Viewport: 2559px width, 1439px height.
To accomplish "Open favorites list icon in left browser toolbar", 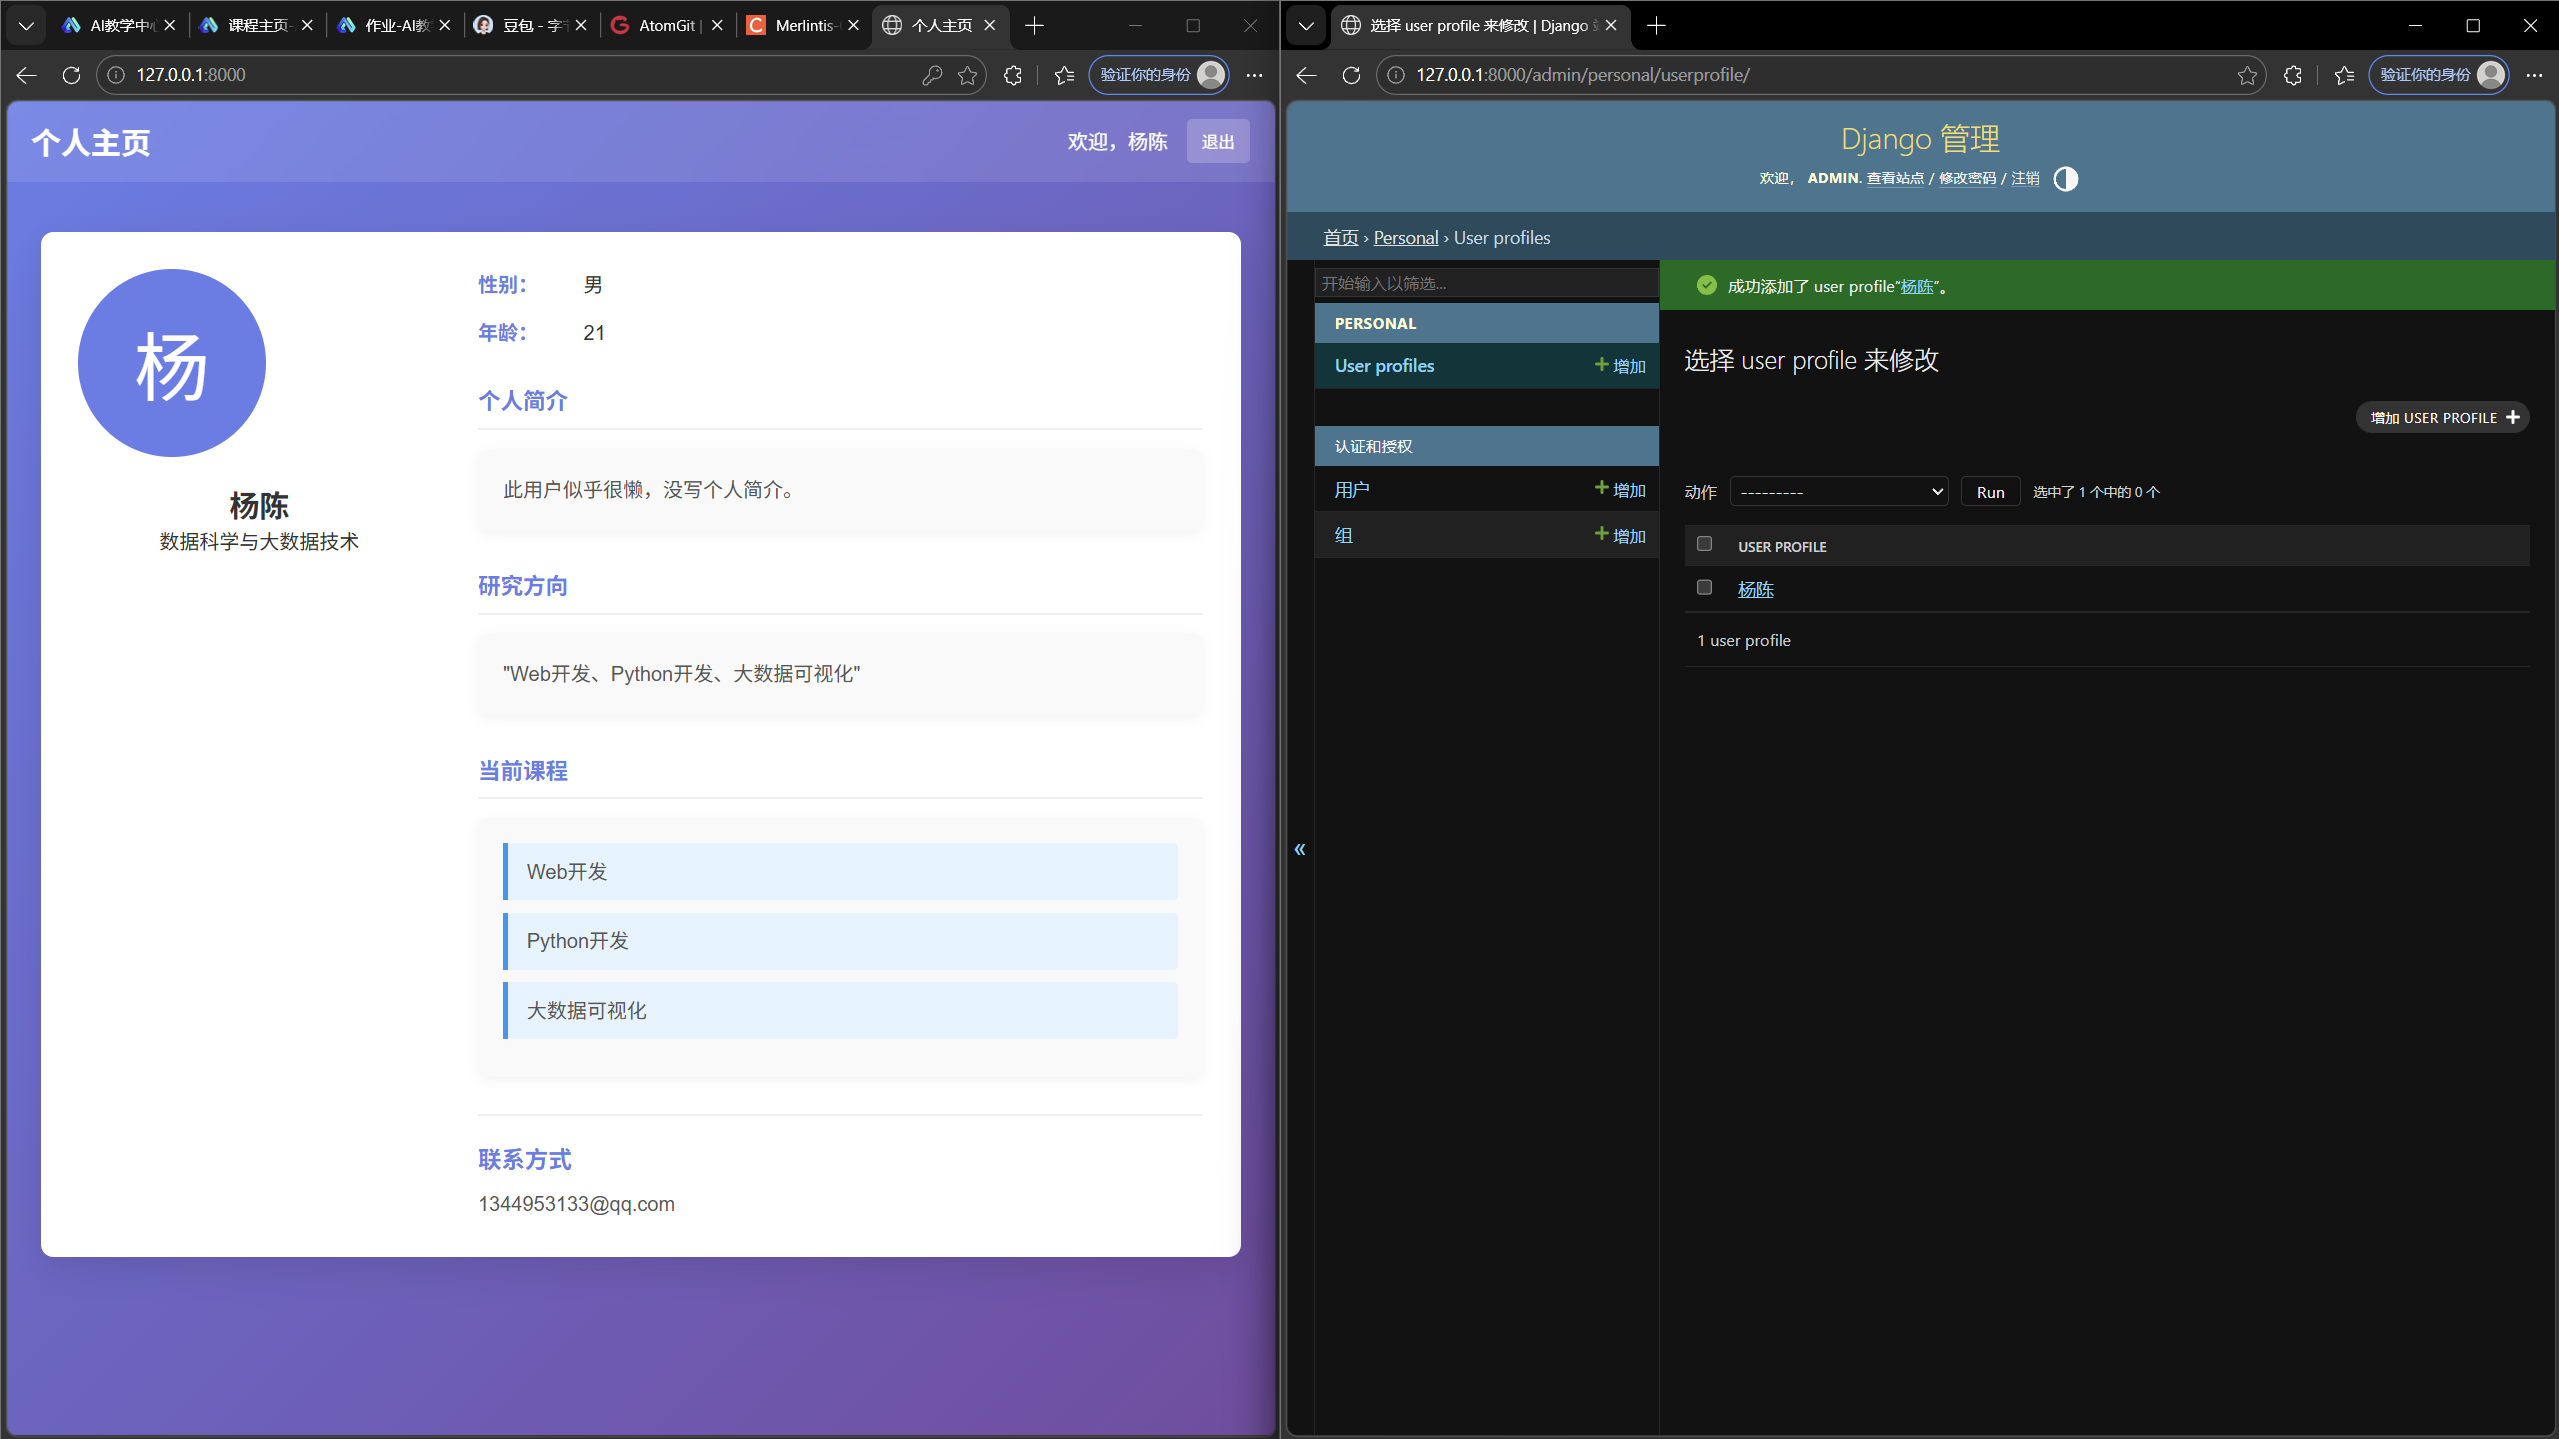I will pyautogui.click(x=1064, y=75).
